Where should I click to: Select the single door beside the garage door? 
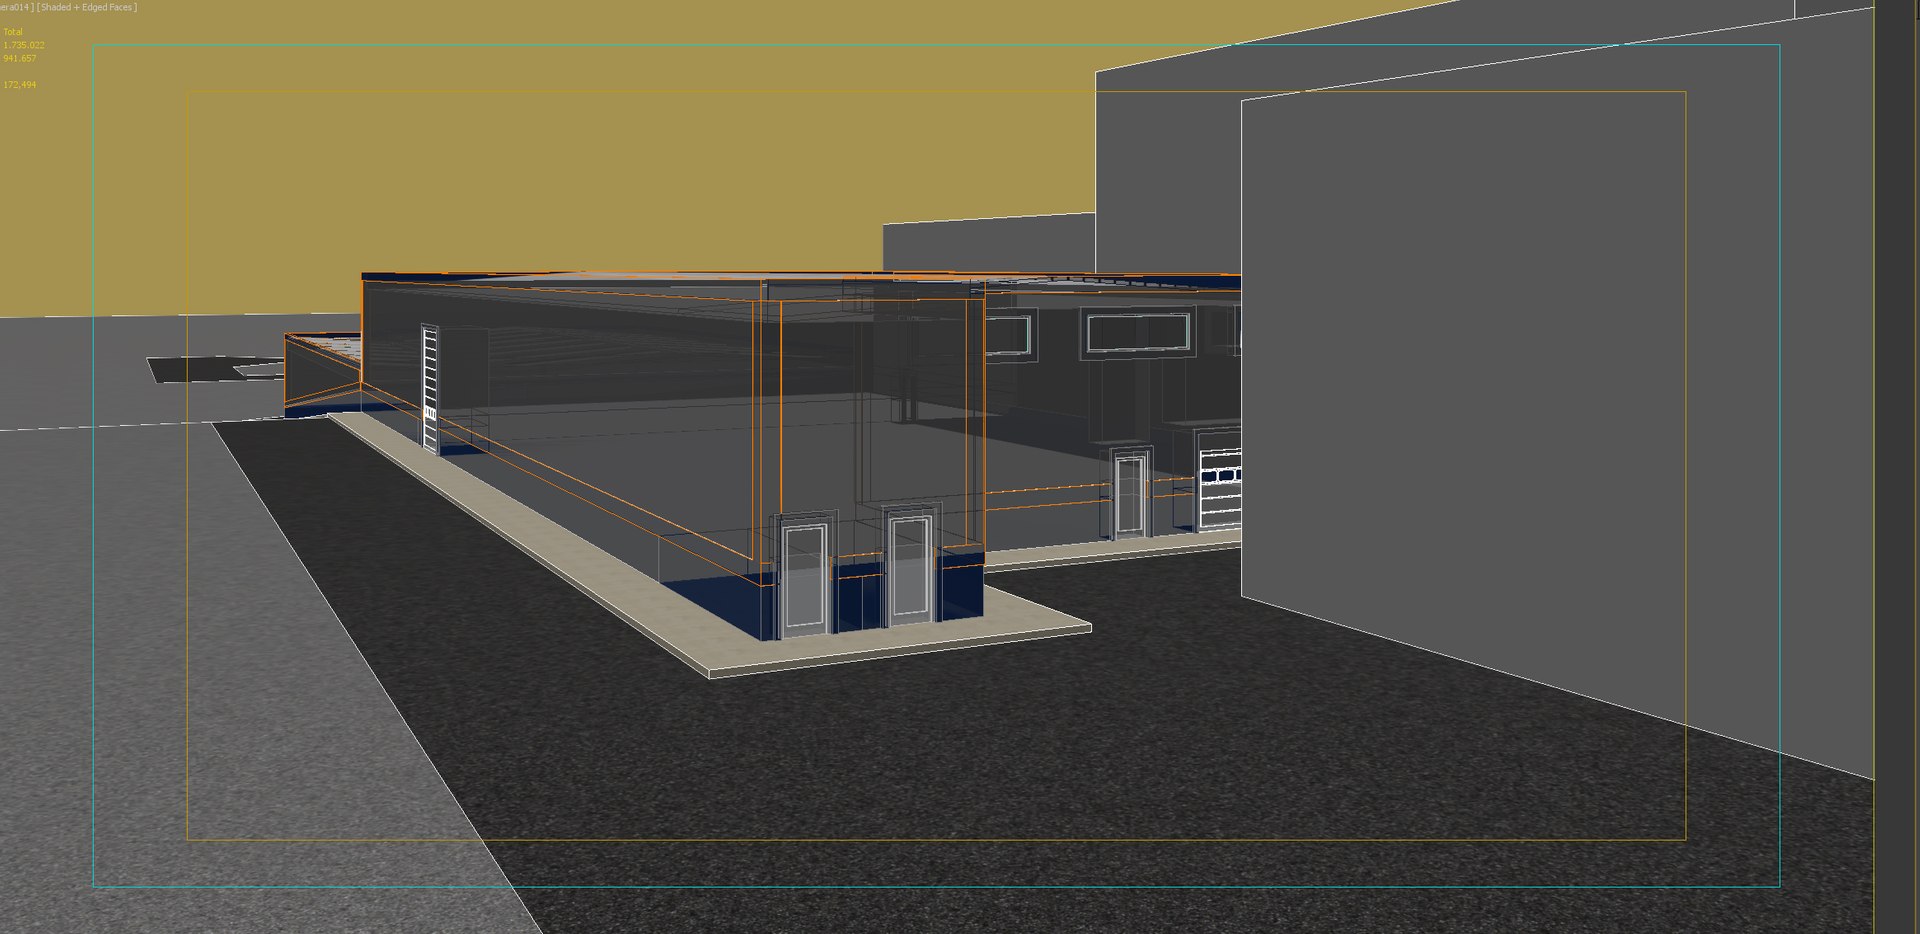[x=1130, y=495]
